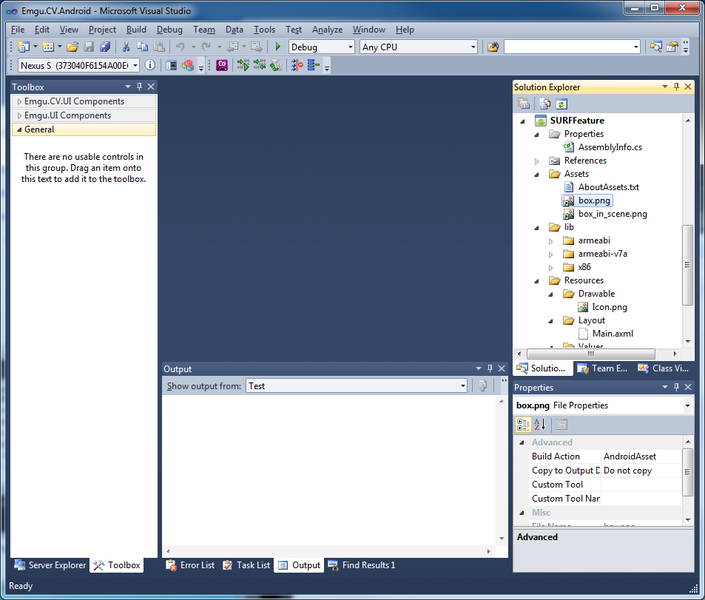
Task: Click the Solution Explorer icon at the toolbar's right end
Action: (656, 47)
